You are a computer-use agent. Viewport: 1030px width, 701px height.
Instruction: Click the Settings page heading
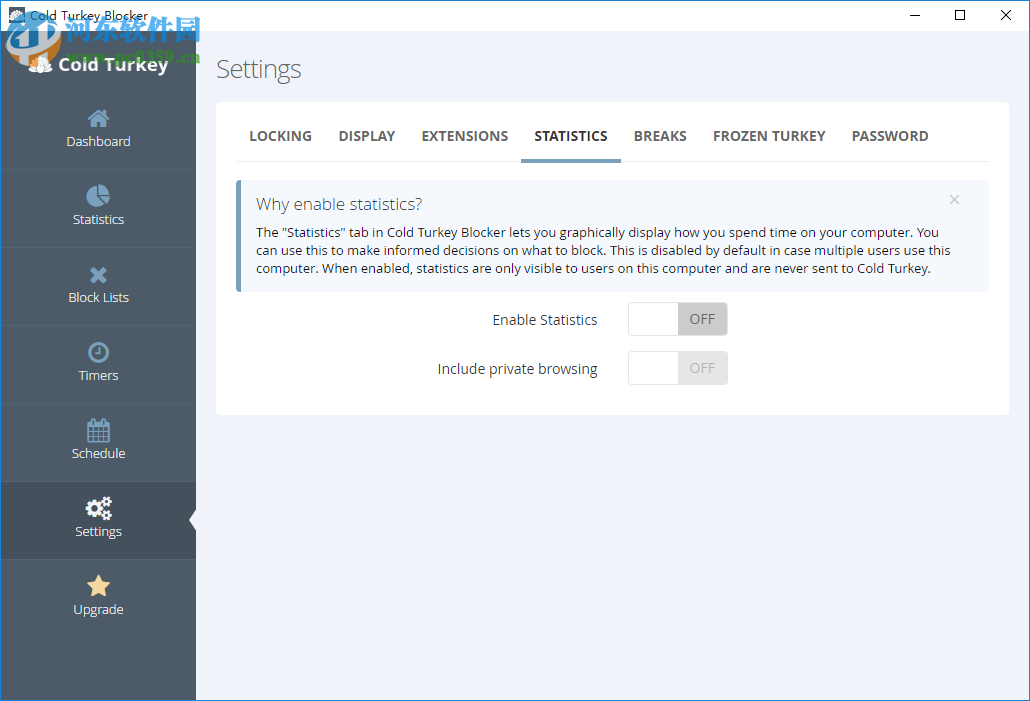coord(259,70)
